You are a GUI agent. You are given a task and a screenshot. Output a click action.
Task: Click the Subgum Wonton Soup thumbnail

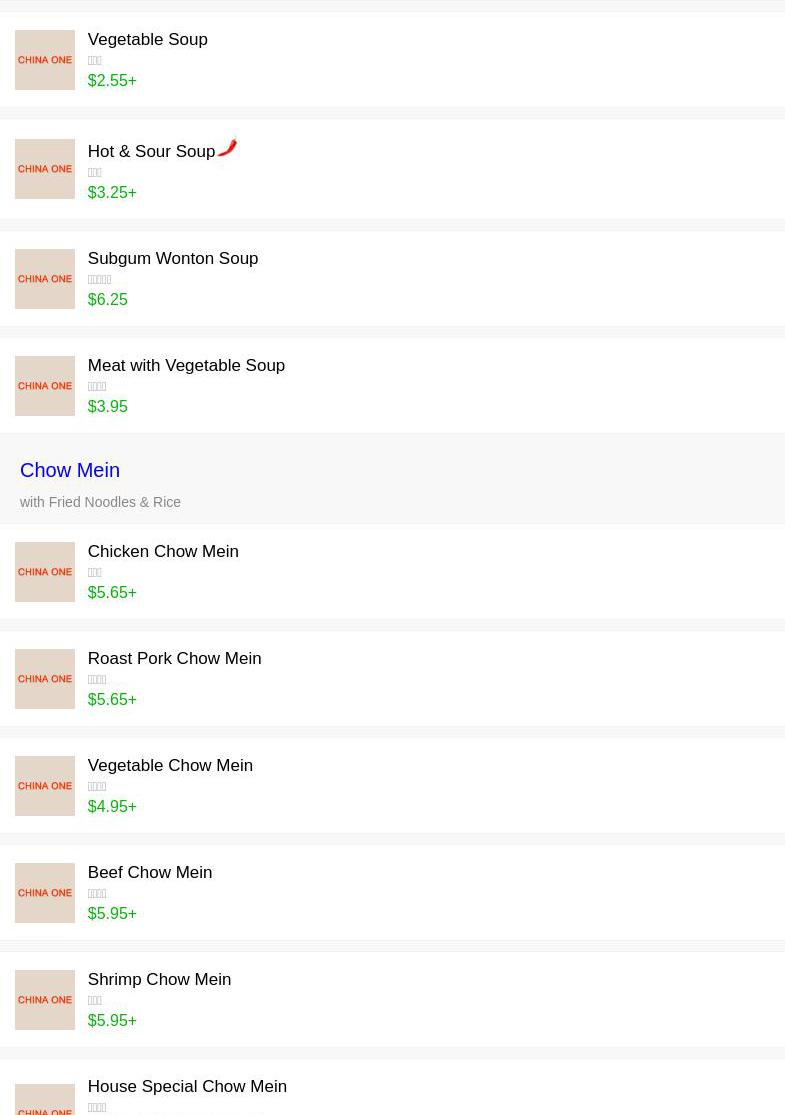tap(45, 279)
